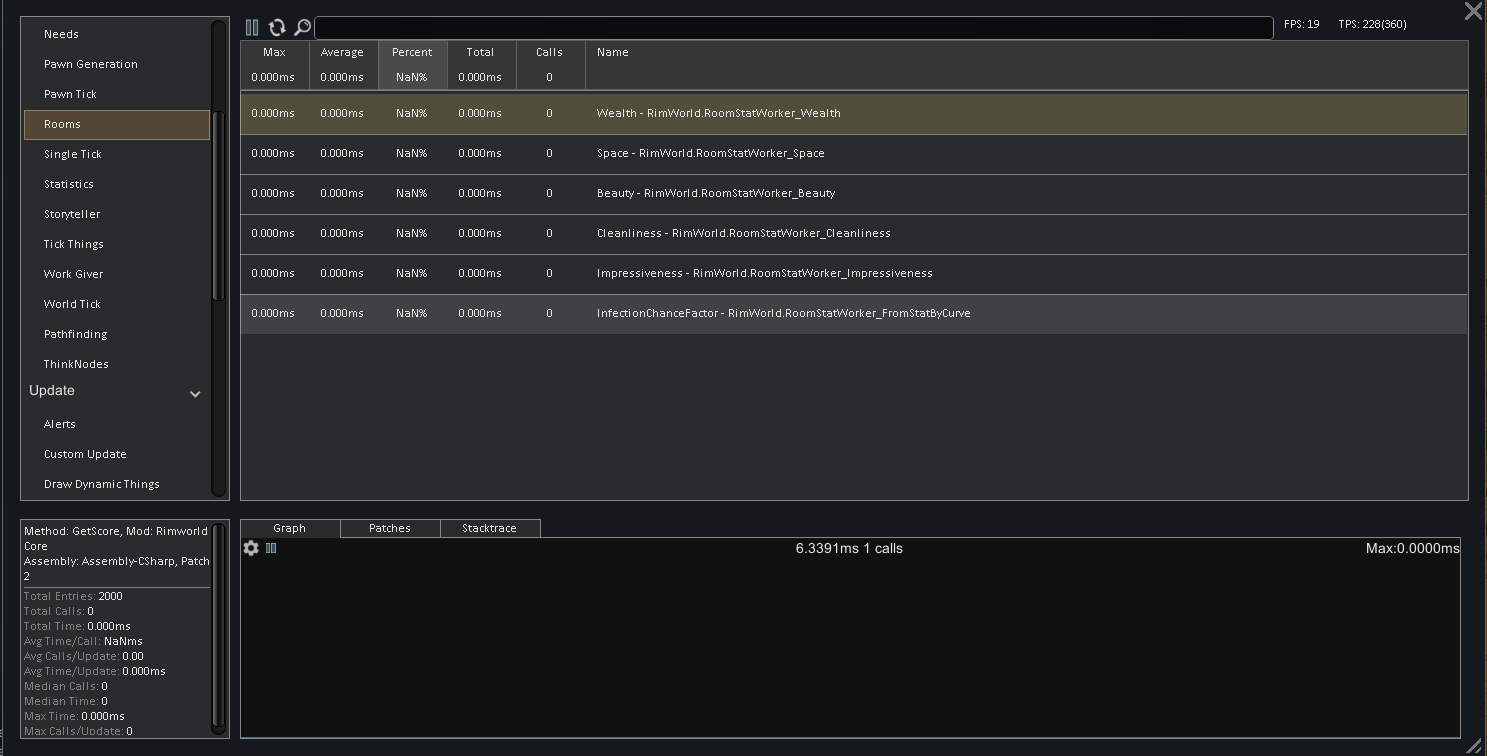Pause the profiler with the top pause icon
Viewport: 1487px width, 756px height.
pos(252,28)
